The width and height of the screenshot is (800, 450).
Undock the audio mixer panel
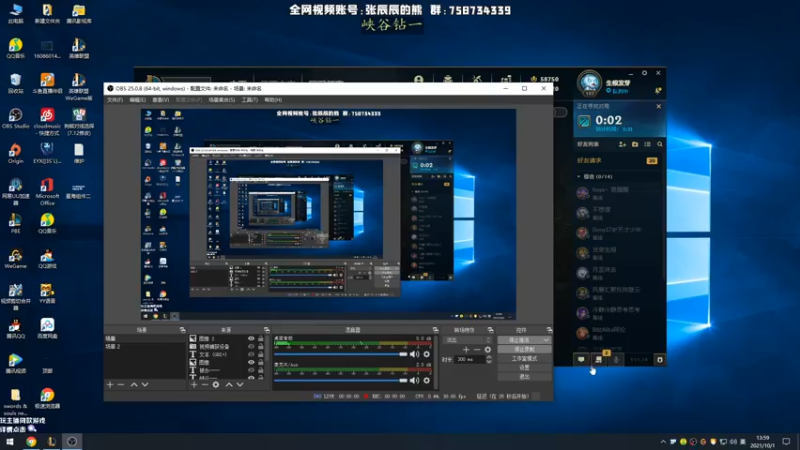pyautogui.click(x=435, y=330)
